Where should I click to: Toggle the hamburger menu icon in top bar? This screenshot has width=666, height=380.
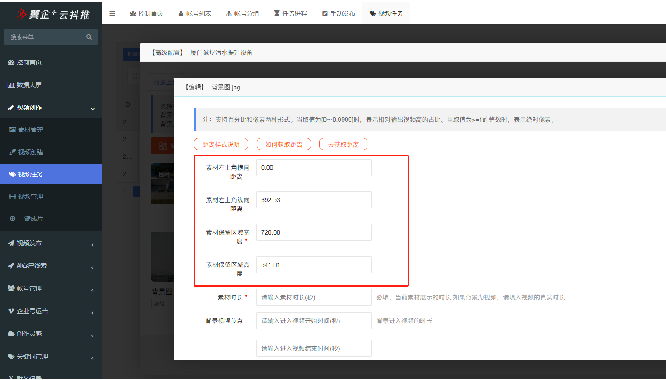[x=112, y=14]
